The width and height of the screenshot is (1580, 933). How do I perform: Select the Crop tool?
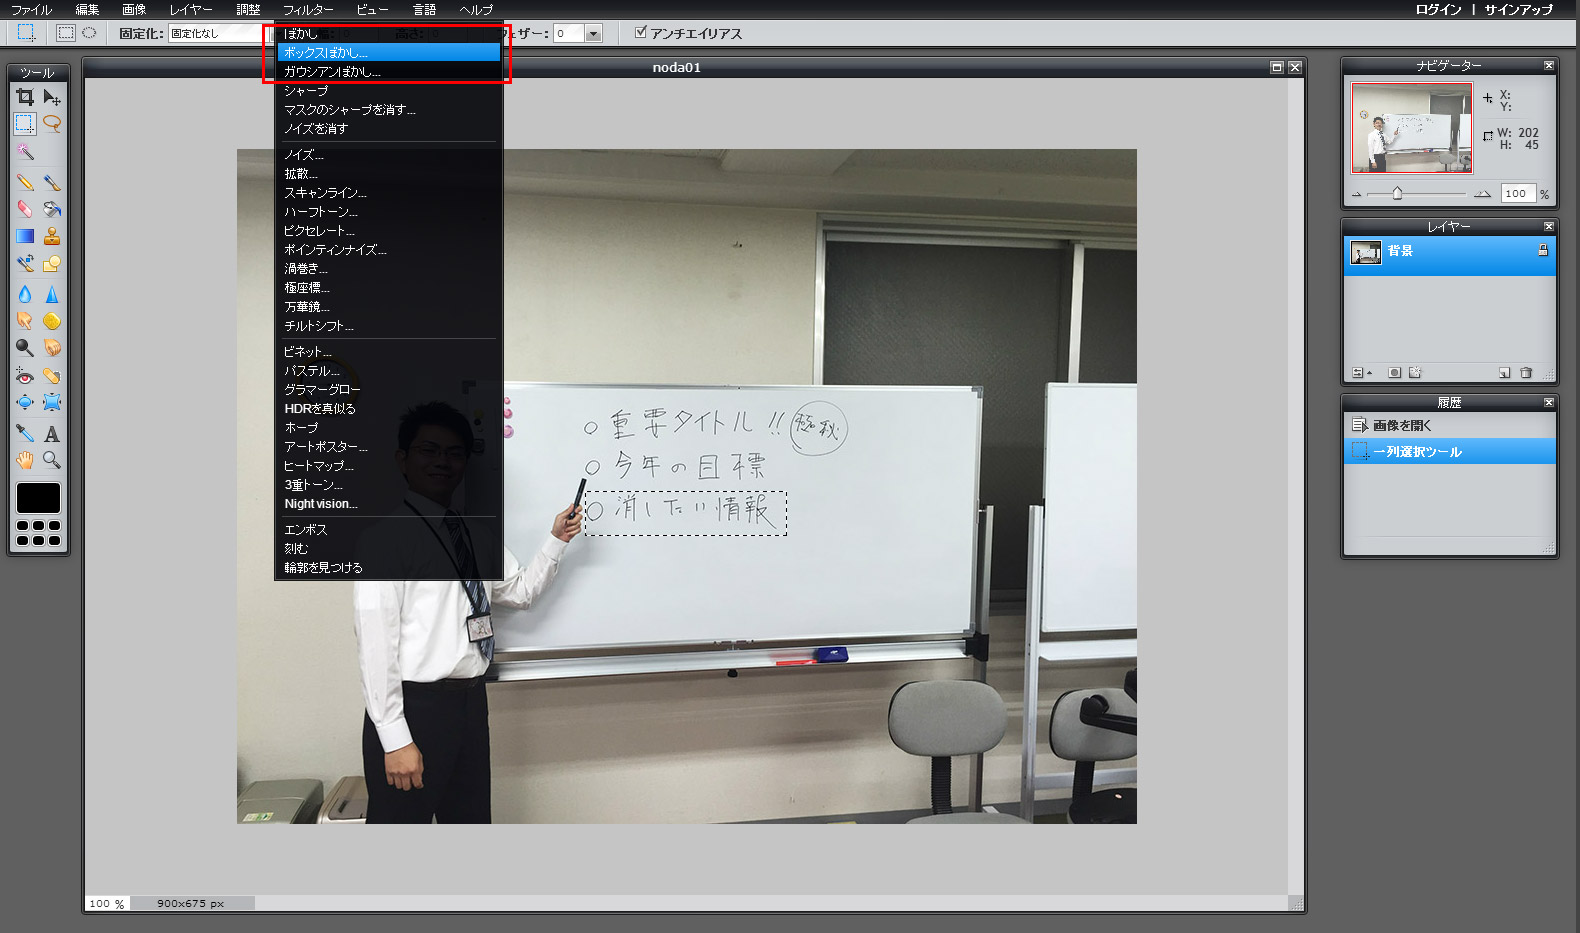coord(25,97)
